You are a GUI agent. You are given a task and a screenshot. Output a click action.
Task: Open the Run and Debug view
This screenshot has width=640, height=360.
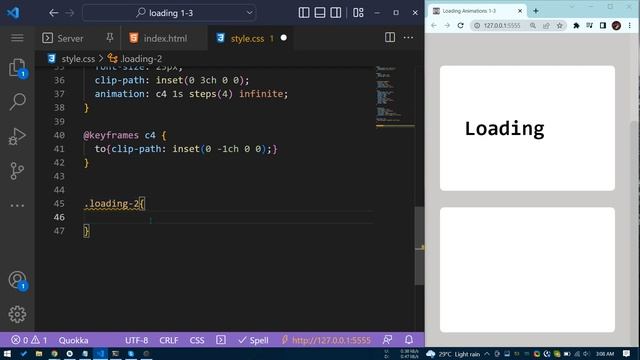[17, 136]
